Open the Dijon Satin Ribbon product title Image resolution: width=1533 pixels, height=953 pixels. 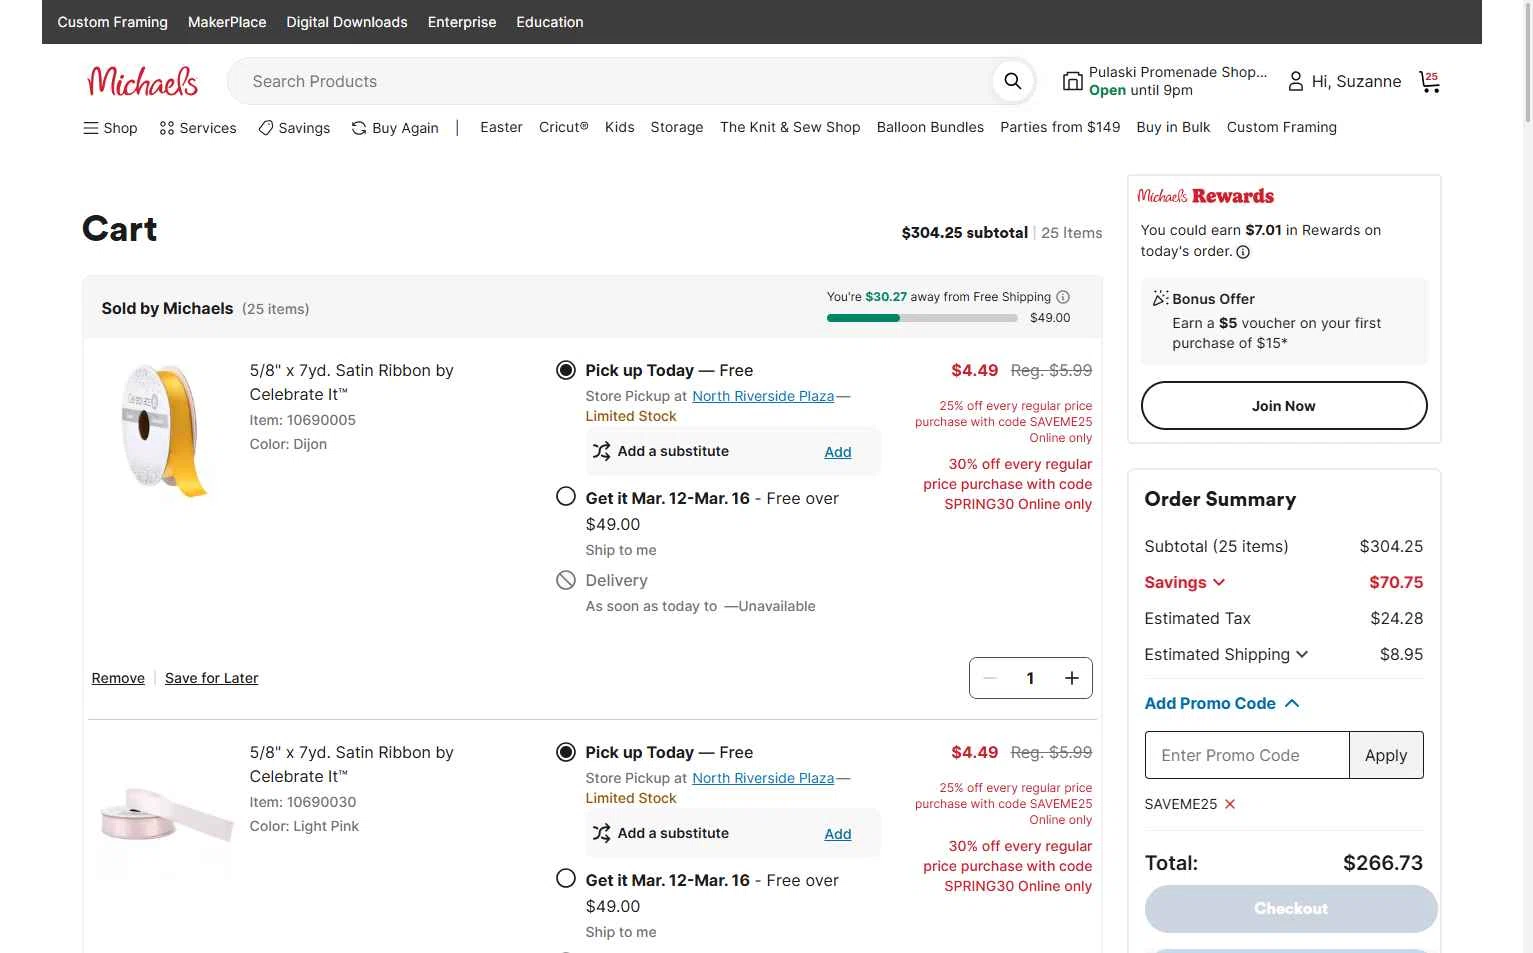(351, 382)
